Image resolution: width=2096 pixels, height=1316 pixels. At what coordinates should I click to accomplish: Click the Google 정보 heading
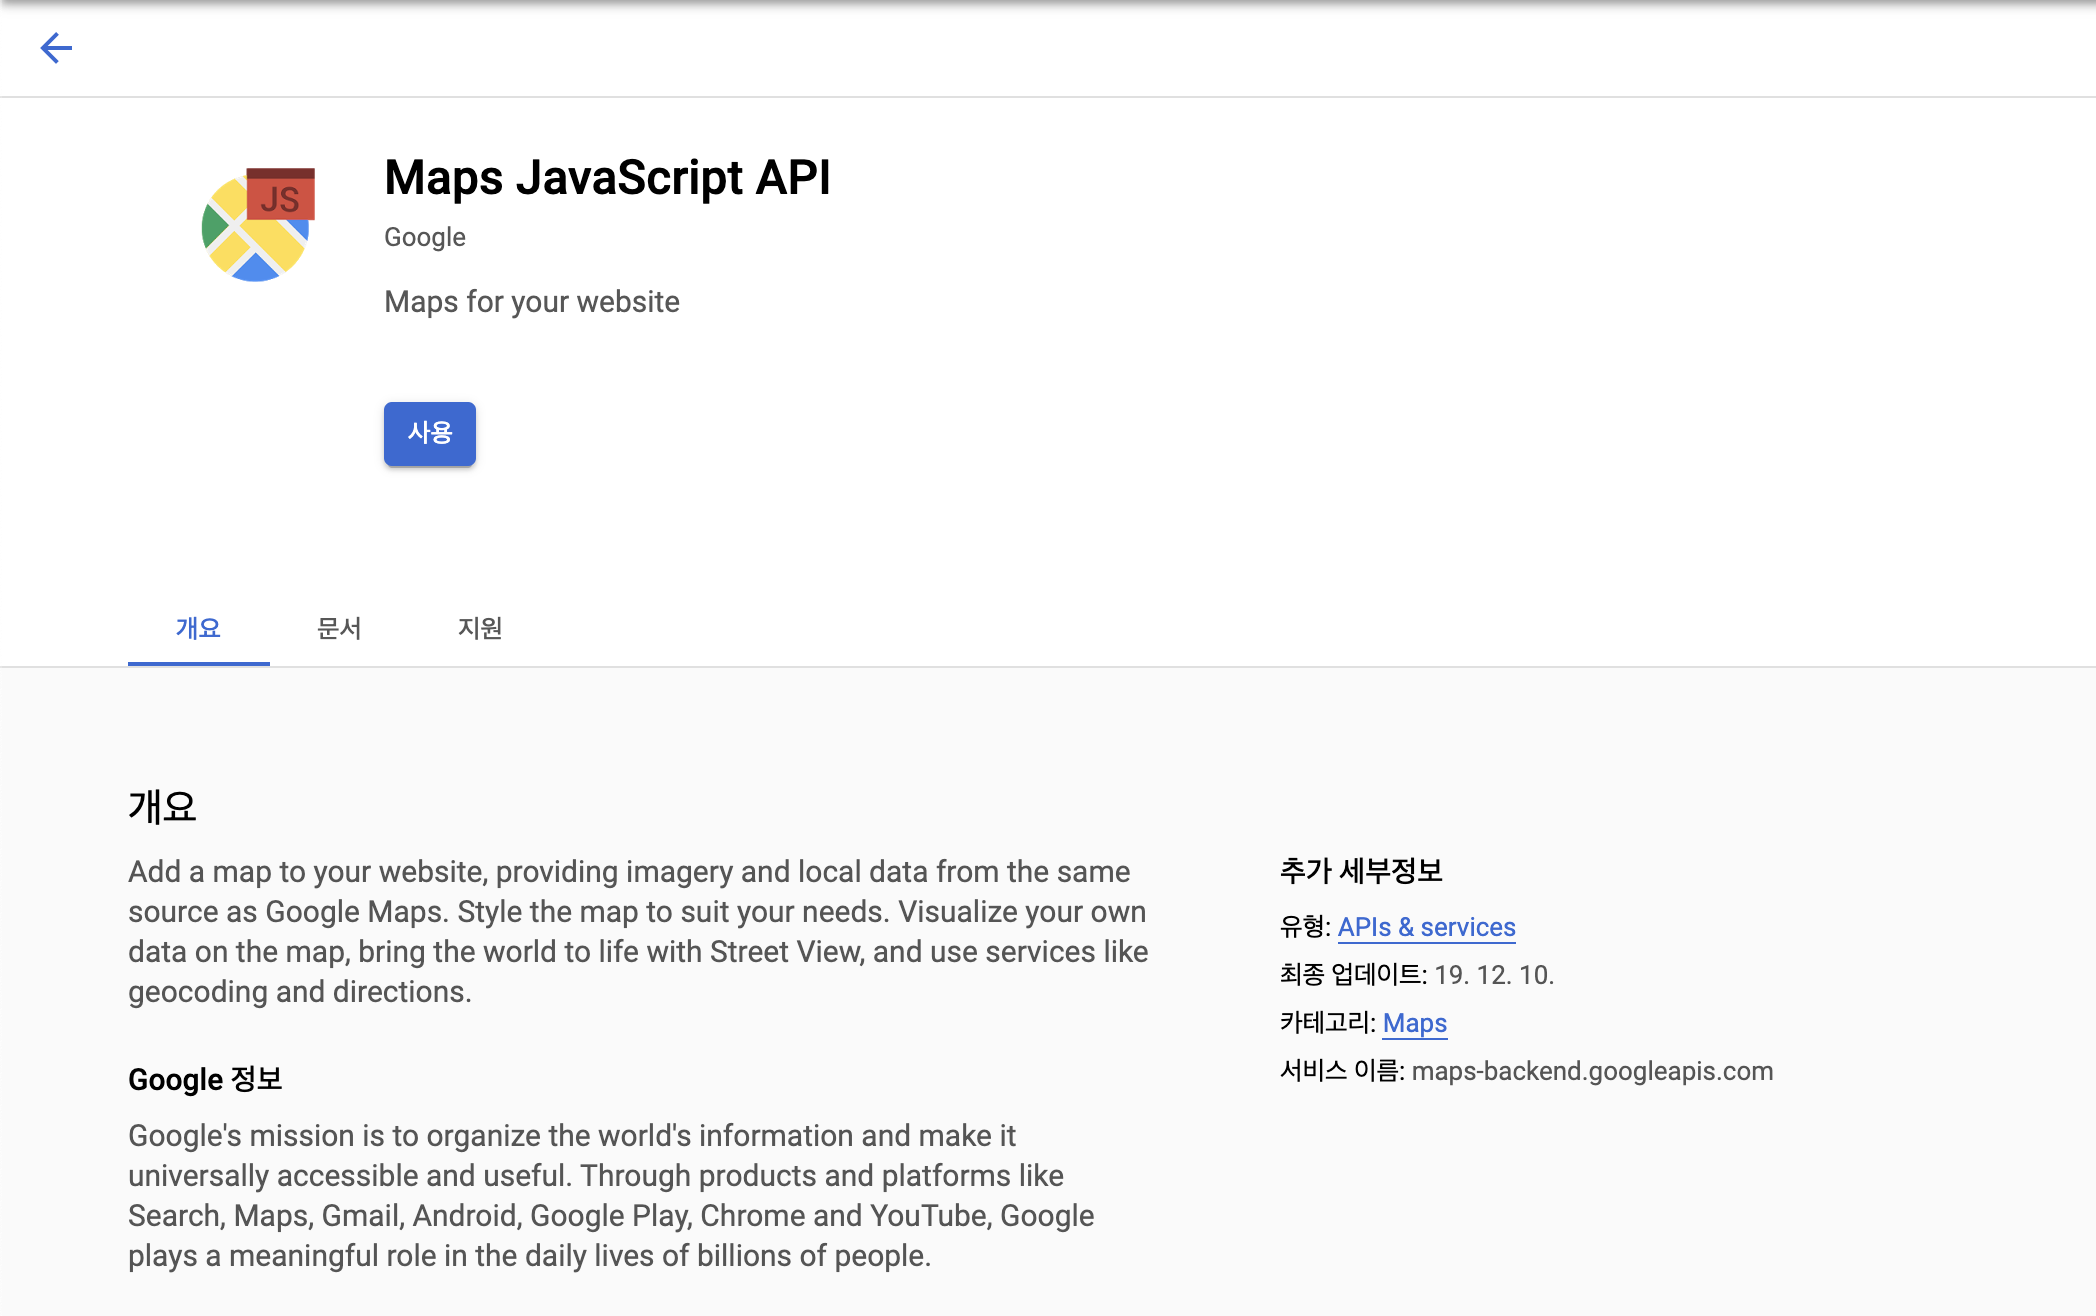click(x=205, y=1079)
